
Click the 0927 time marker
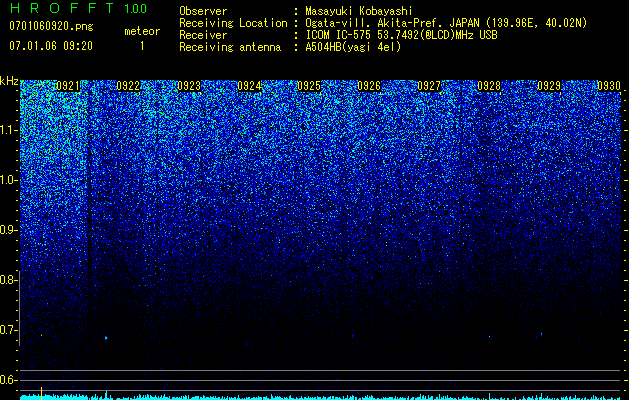(x=429, y=86)
